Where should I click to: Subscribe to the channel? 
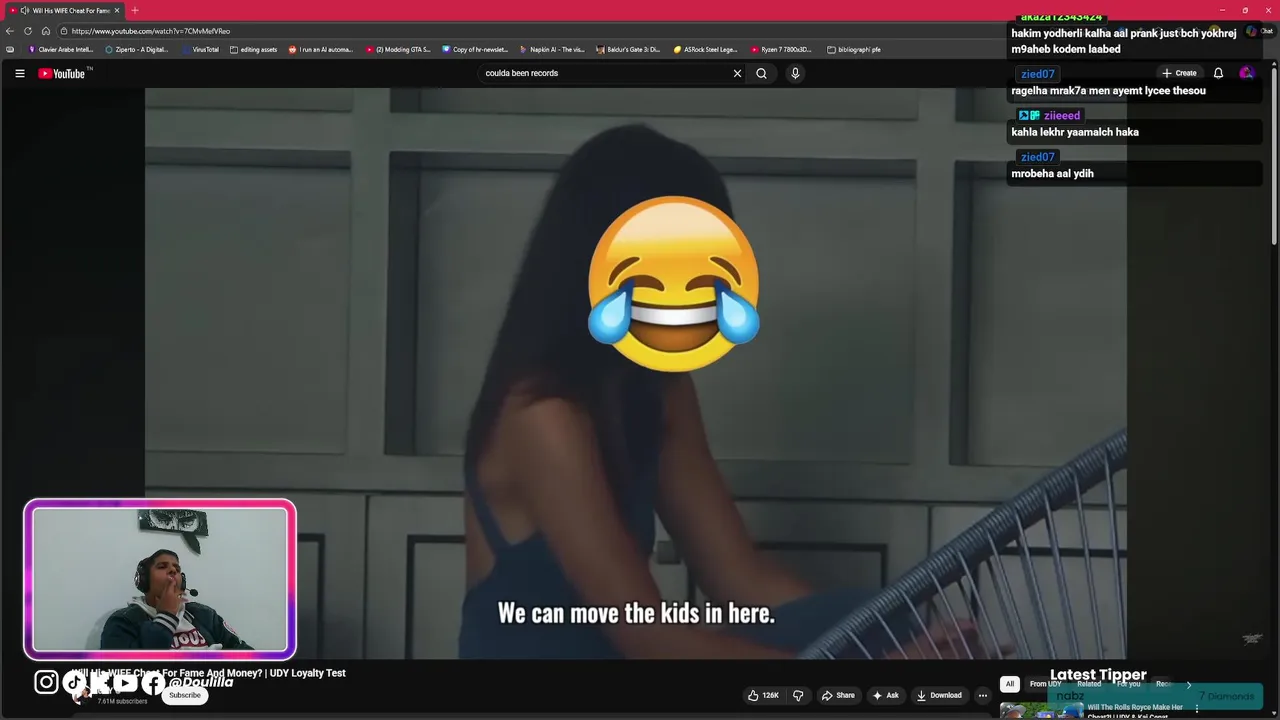(184, 695)
